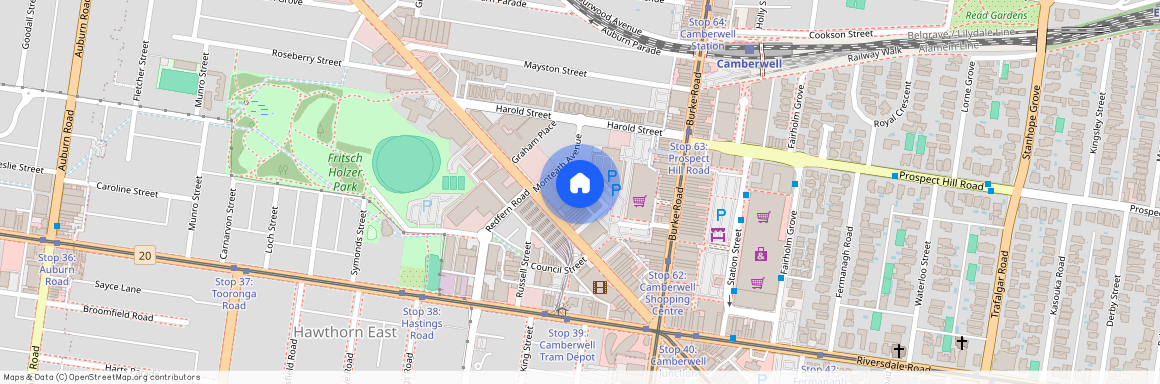Screen dimensions: 1160x384
Task: Click the Stop 36: Auburn Road label
Action: point(56,269)
